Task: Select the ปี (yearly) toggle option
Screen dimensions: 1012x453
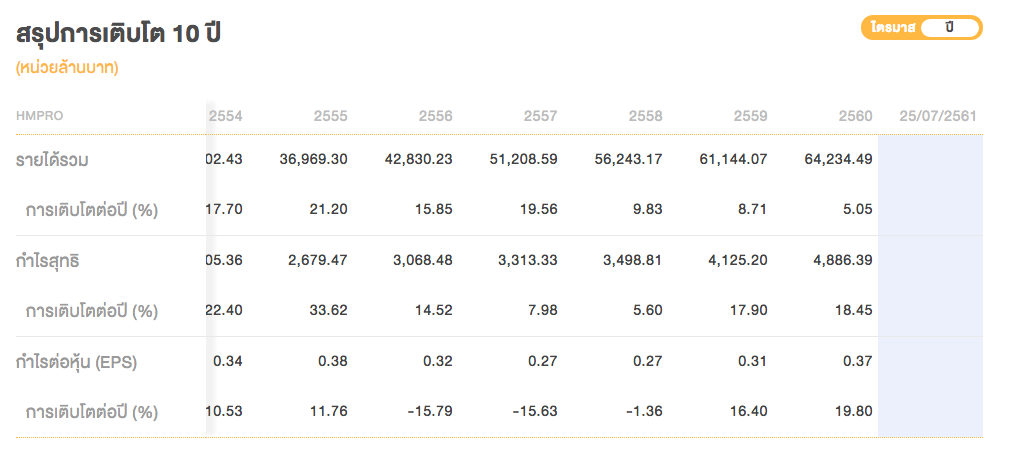Action: click(x=949, y=28)
